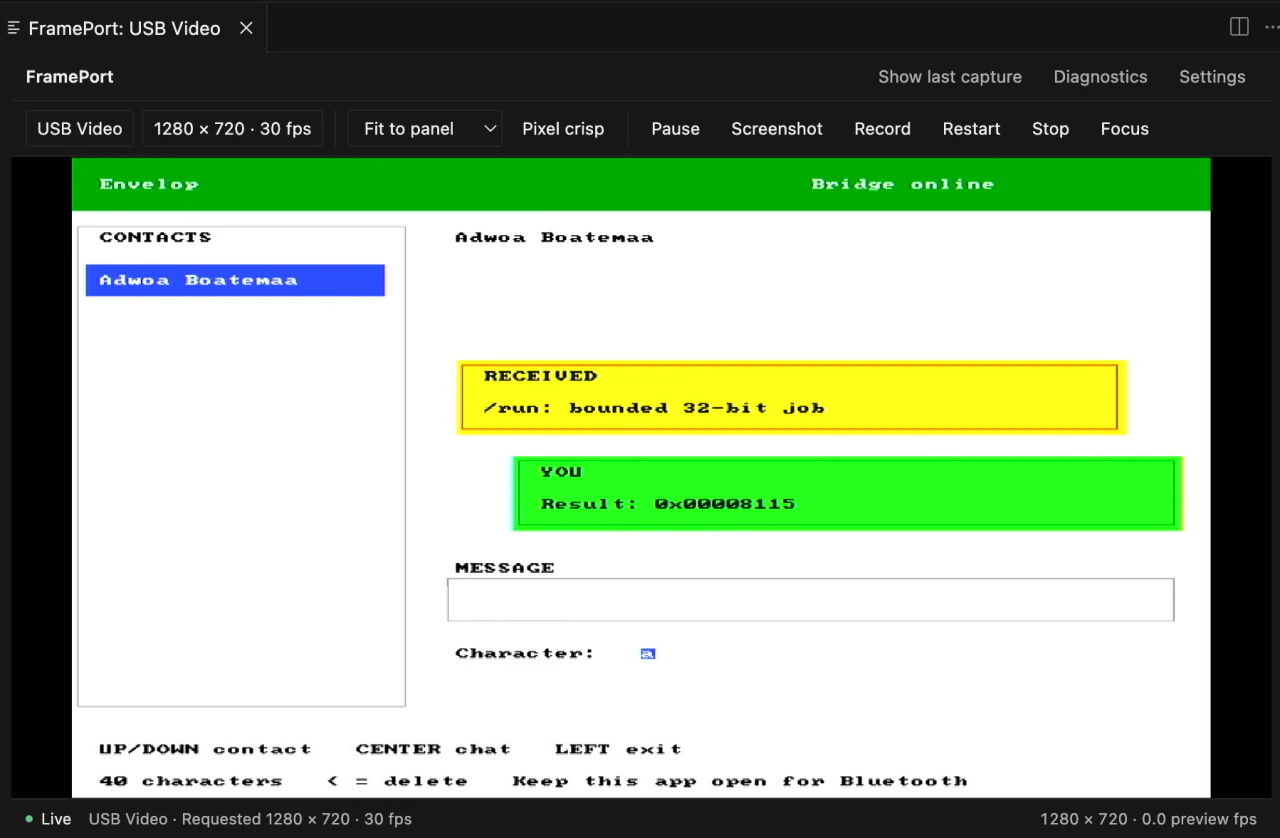Click the 'MESSAGE' label
The height and width of the screenshot is (838, 1280).
505,567
